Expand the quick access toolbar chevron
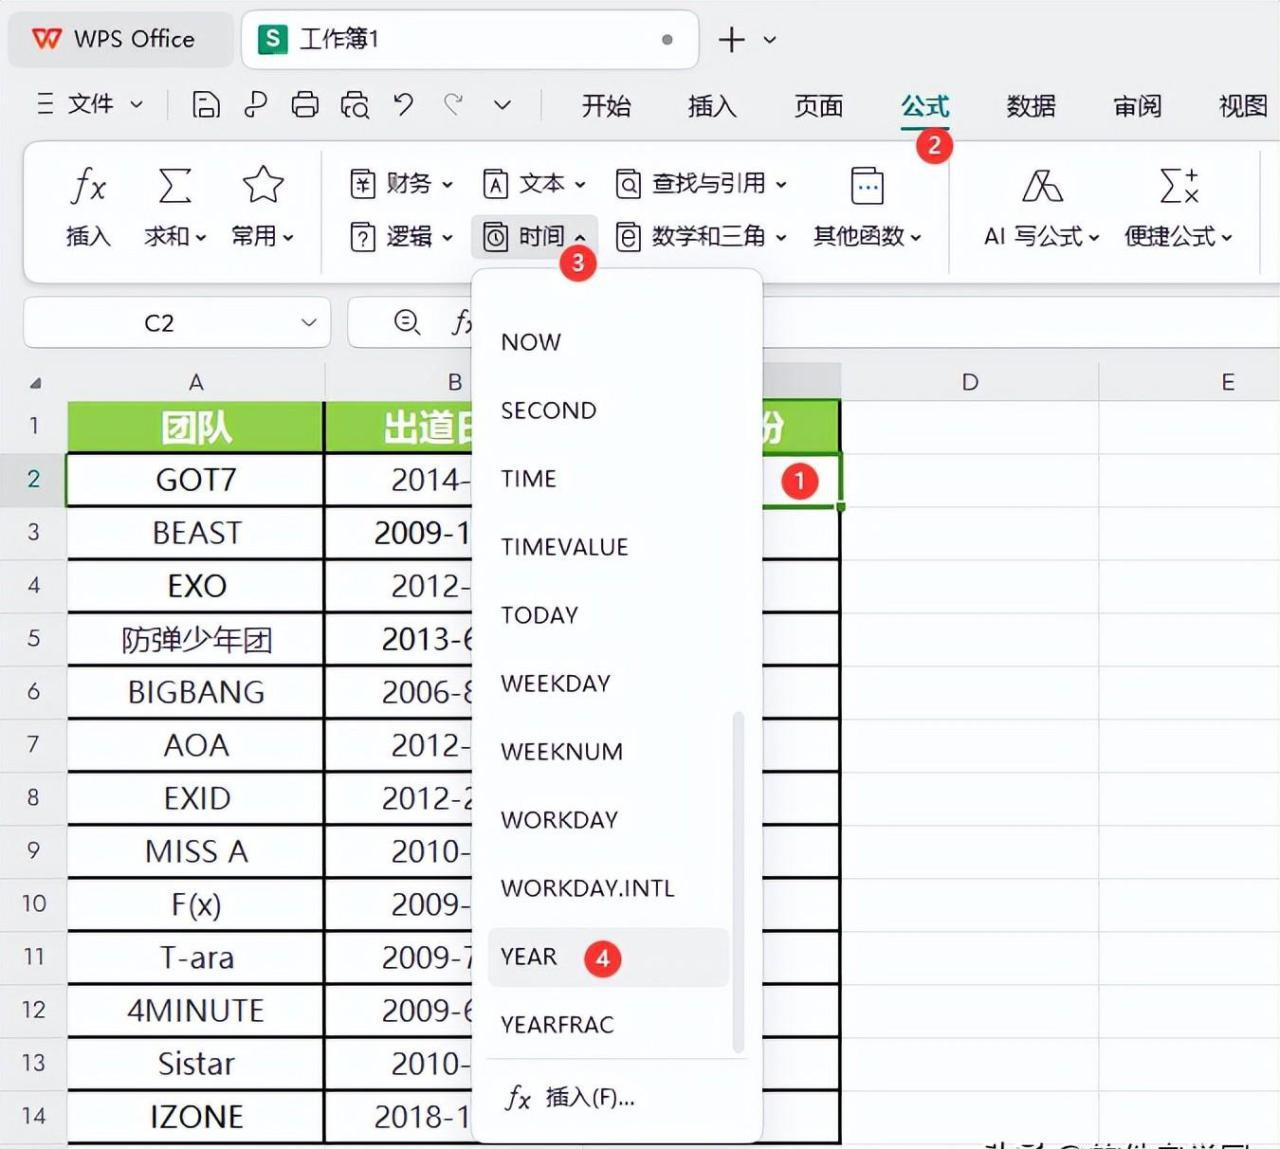 coord(503,104)
